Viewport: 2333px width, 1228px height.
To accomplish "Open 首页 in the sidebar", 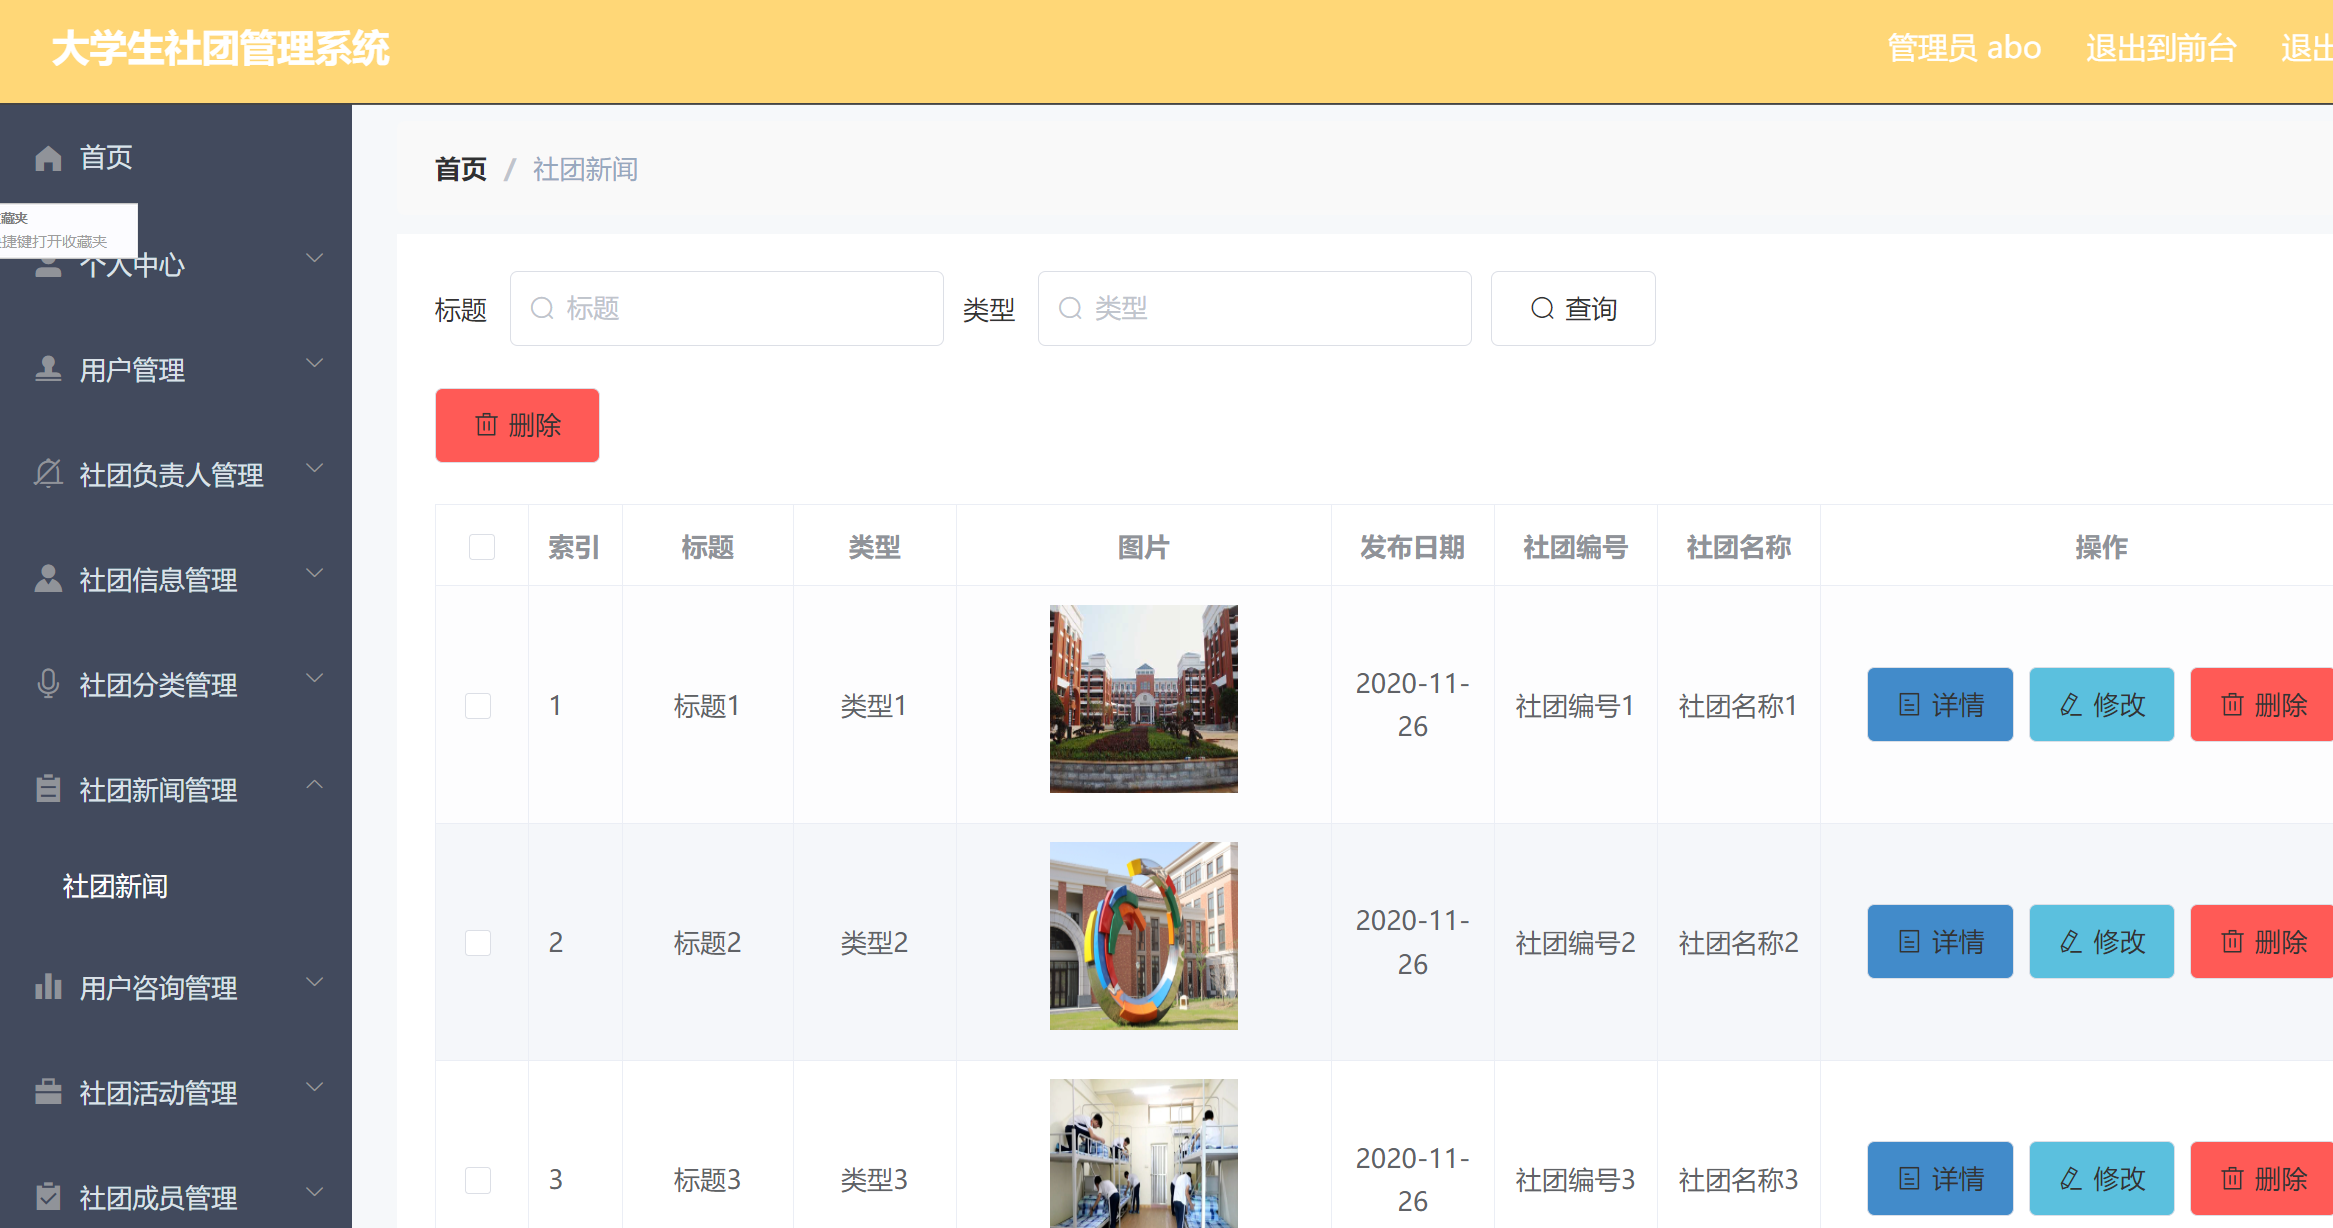I will (176, 158).
